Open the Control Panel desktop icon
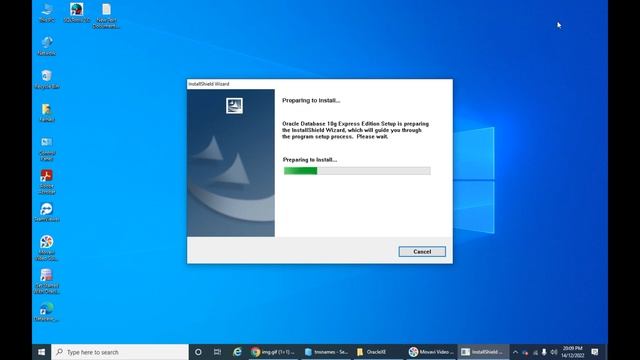The height and width of the screenshot is (360, 640). point(47,149)
